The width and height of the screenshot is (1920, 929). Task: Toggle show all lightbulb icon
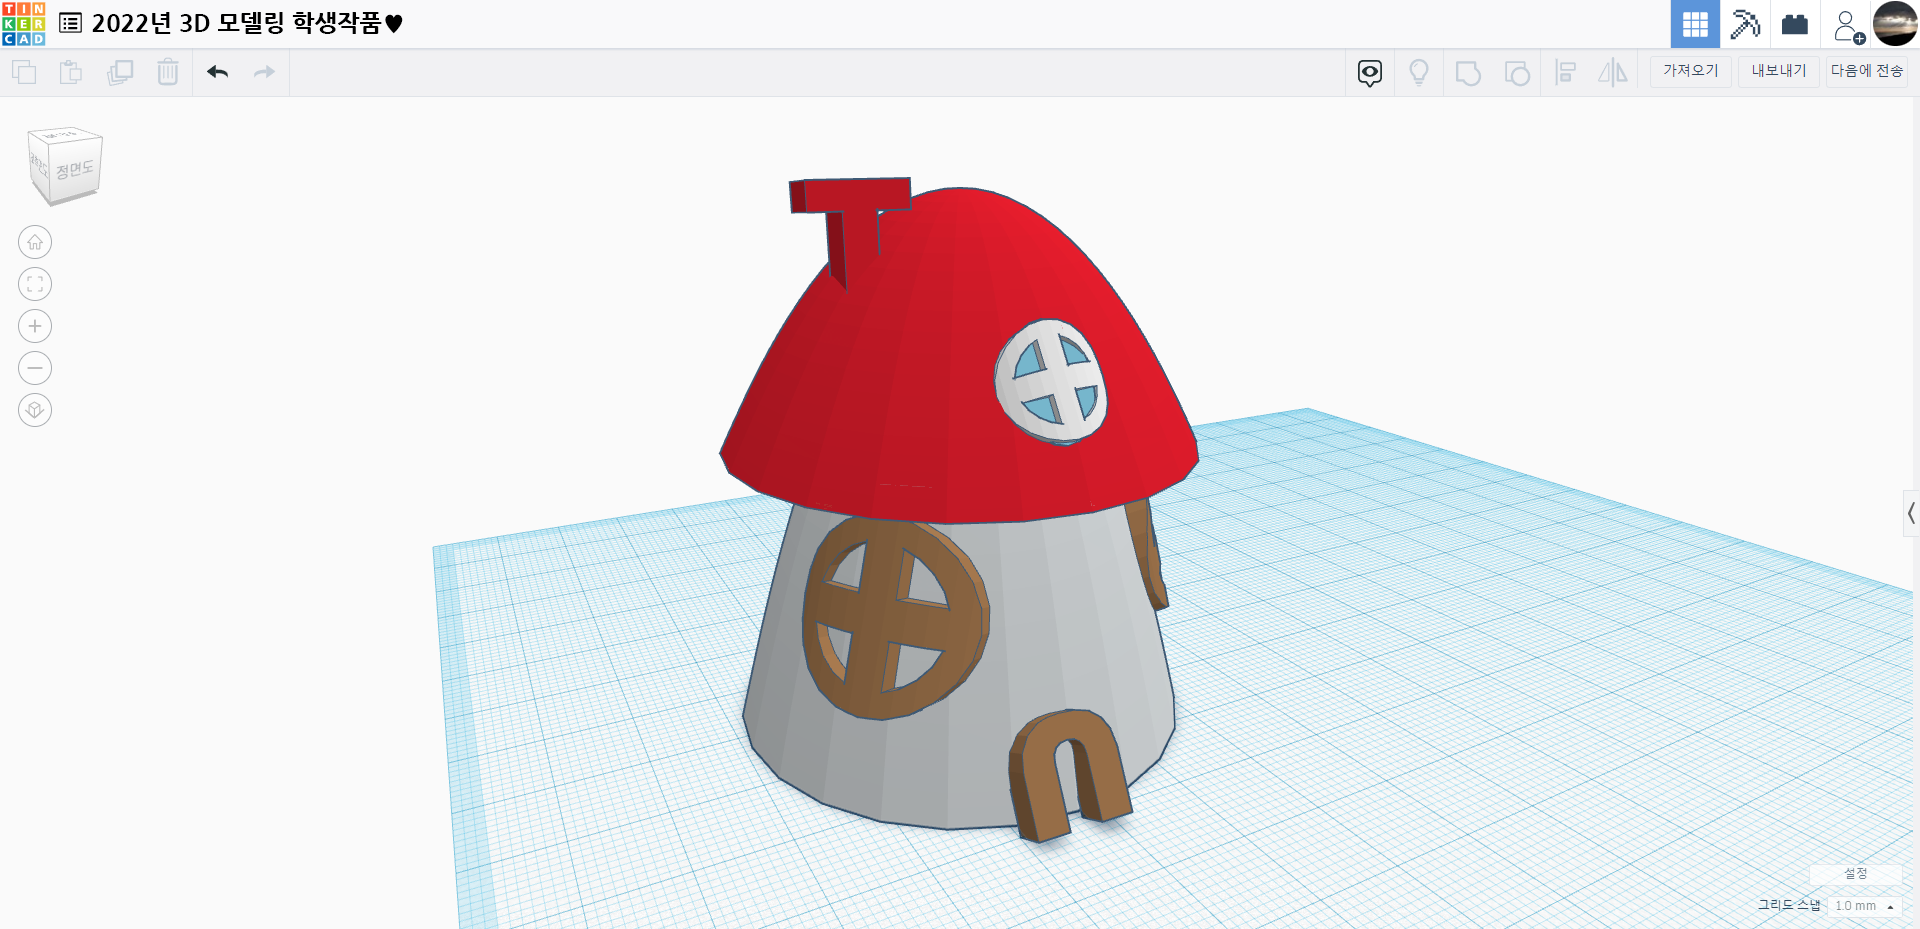(1419, 72)
